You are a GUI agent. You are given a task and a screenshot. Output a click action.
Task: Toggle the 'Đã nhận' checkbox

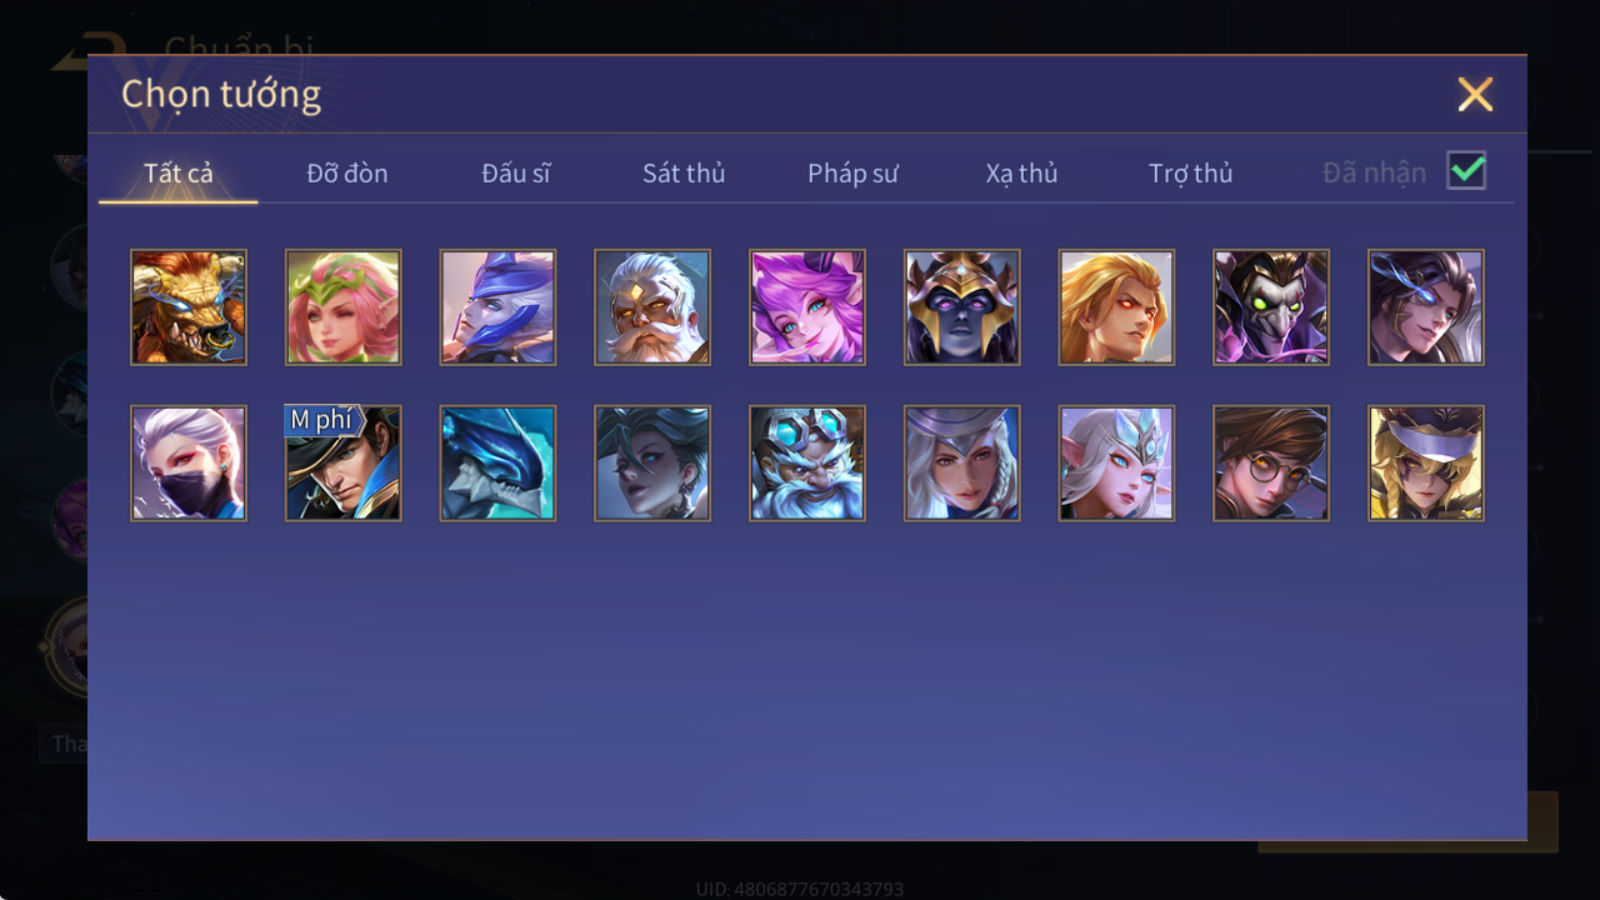(x=1466, y=171)
